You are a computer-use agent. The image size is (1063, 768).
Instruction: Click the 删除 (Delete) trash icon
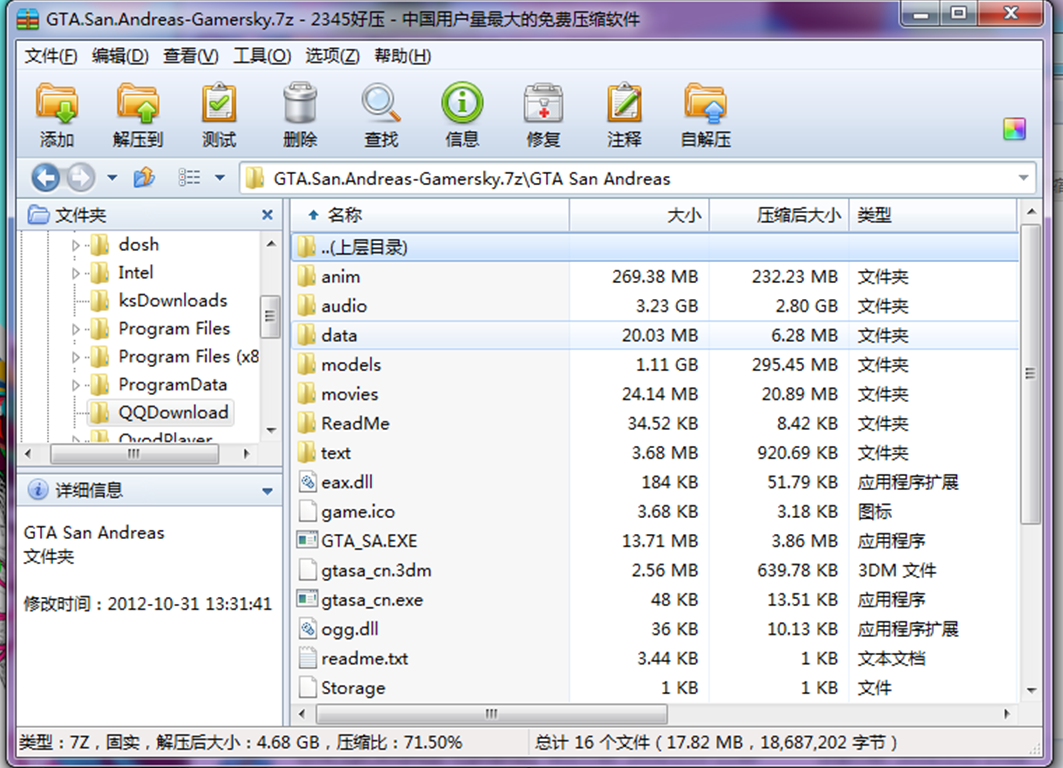point(300,114)
